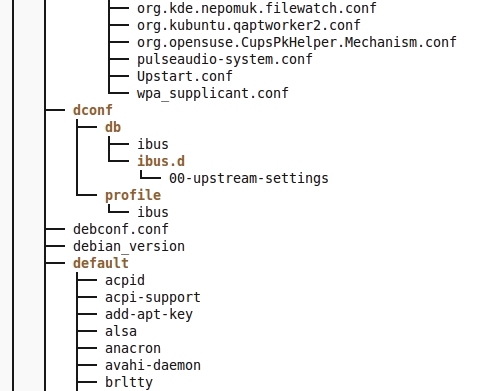This screenshot has width=491, height=391.
Task: Click org.opensuse.CupsPkHelper.Mechanism.conf
Action: coord(297,43)
